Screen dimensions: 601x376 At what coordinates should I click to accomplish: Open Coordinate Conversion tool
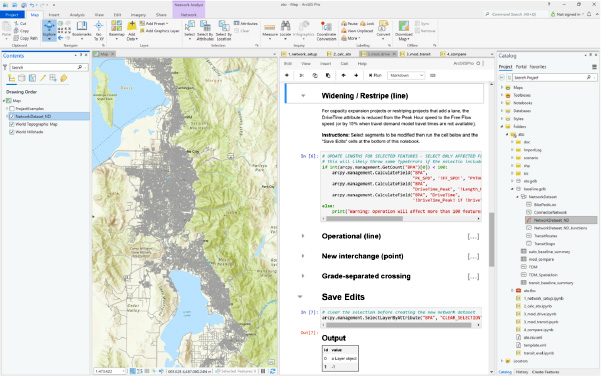coord(326,30)
